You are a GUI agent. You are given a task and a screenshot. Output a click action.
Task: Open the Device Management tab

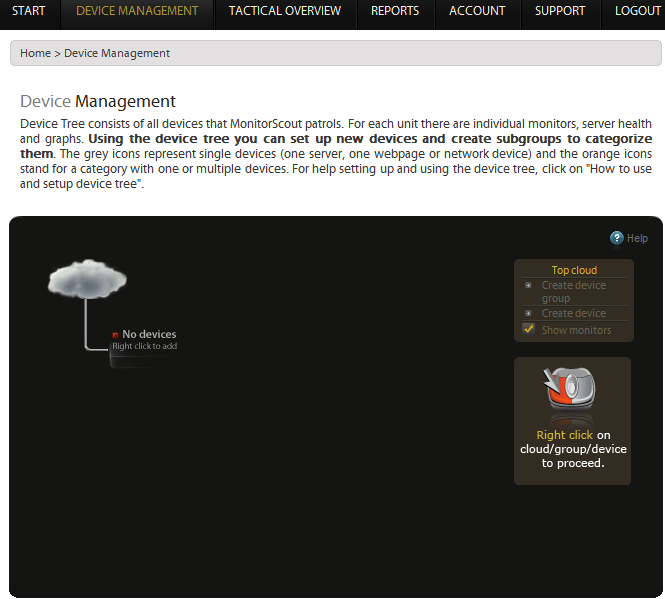pyautogui.click(x=137, y=11)
